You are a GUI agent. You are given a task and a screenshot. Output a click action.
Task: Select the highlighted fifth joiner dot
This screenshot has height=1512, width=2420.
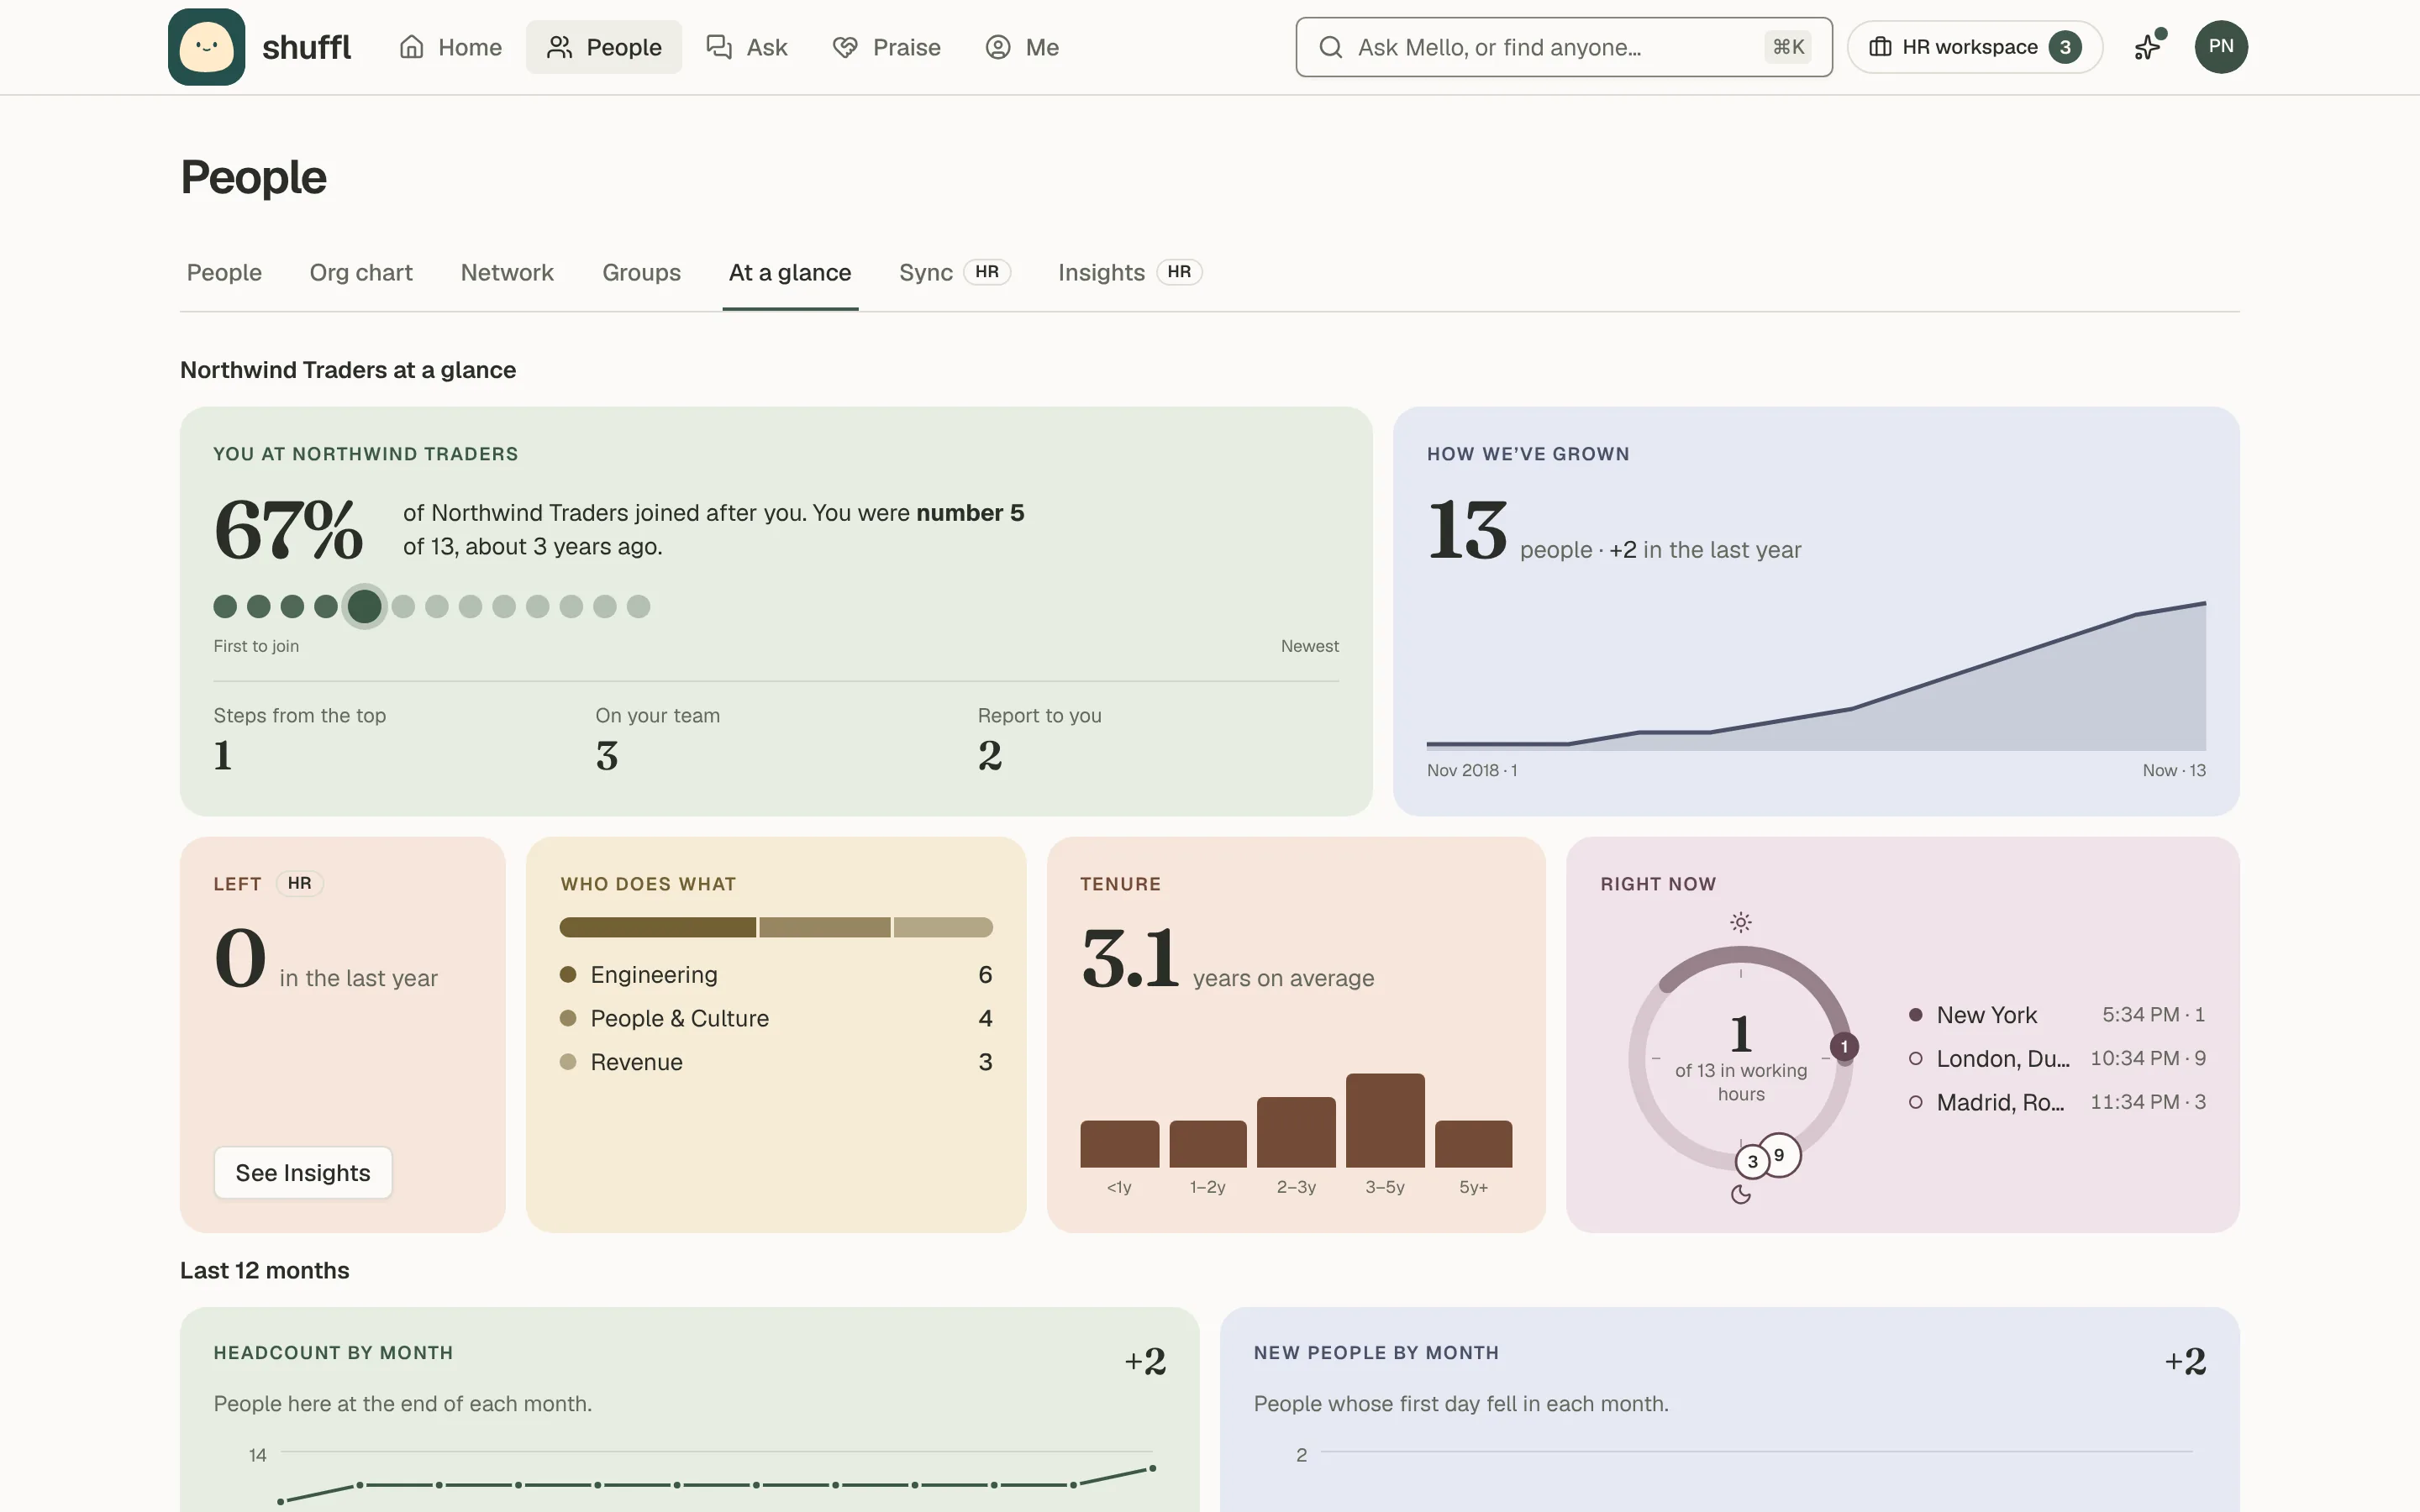[364, 606]
